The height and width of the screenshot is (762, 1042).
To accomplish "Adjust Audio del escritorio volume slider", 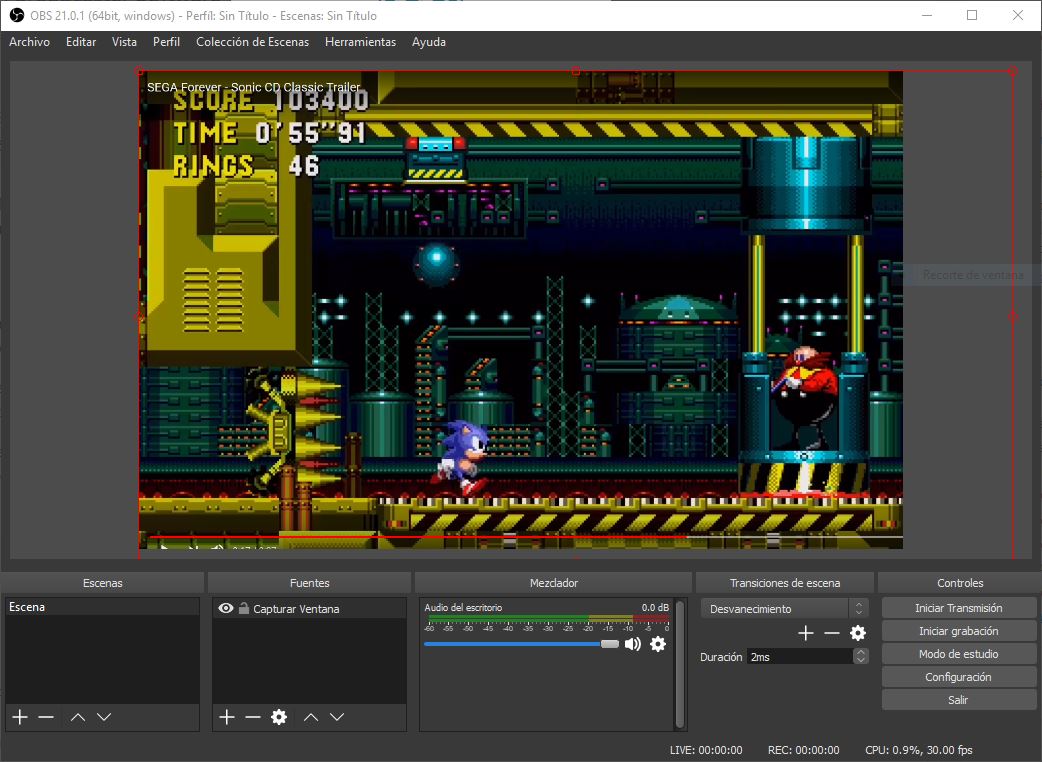I will pyautogui.click(x=521, y=644).
